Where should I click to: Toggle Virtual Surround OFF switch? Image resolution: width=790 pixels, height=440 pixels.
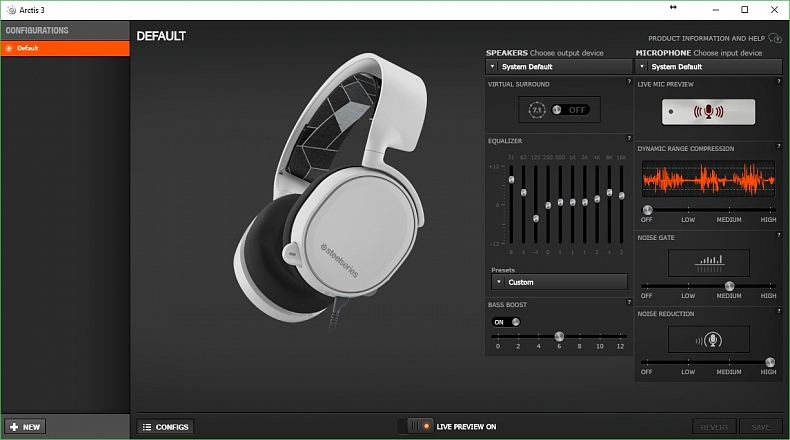click(x=569, y=110)
